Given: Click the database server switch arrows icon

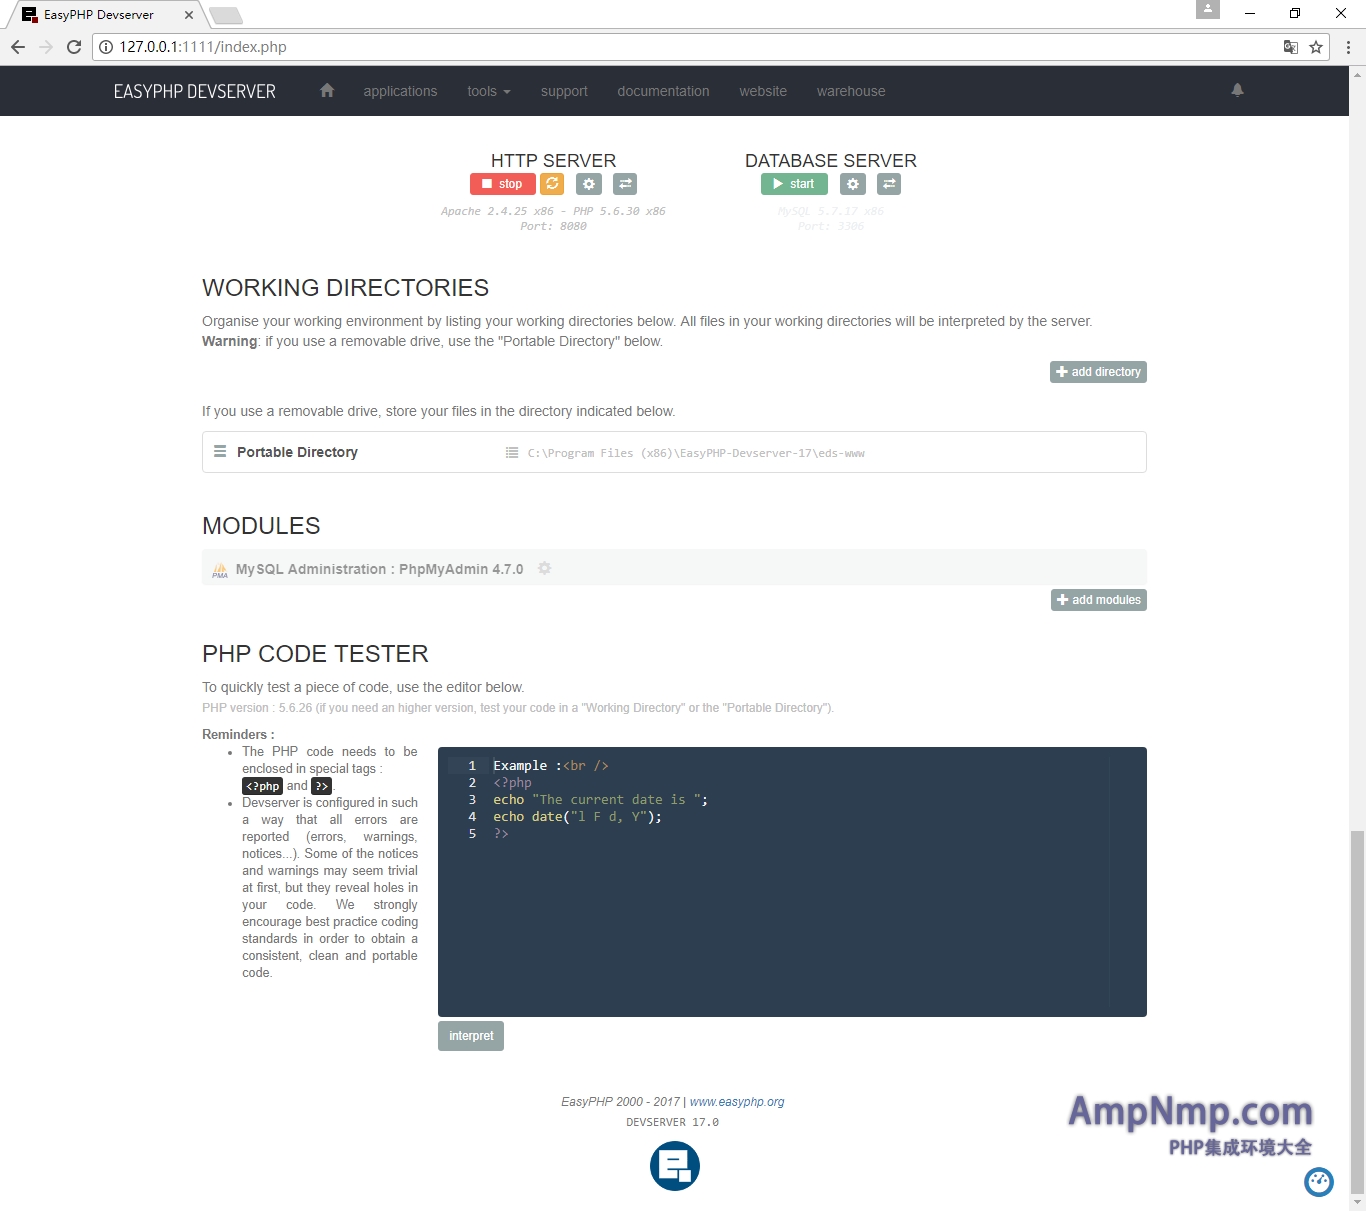Looking at the screenshot, I should point(889,184).
